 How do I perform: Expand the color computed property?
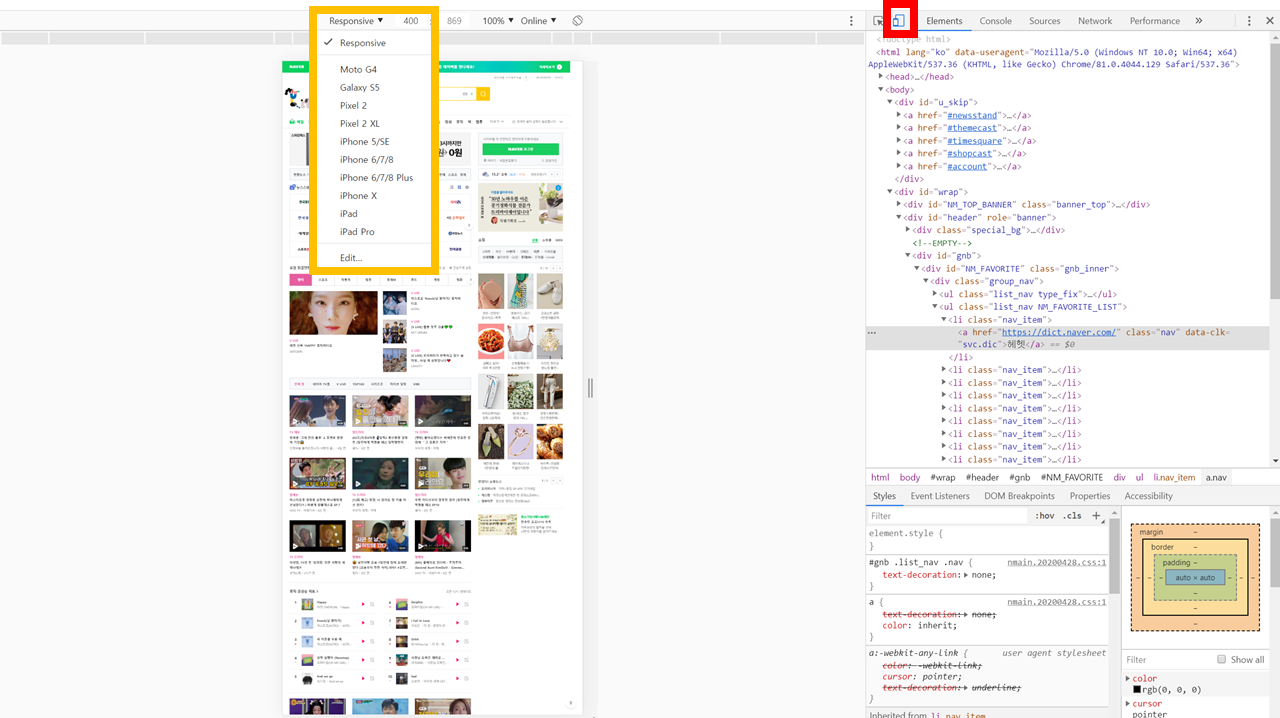[x=1128, y=679]
